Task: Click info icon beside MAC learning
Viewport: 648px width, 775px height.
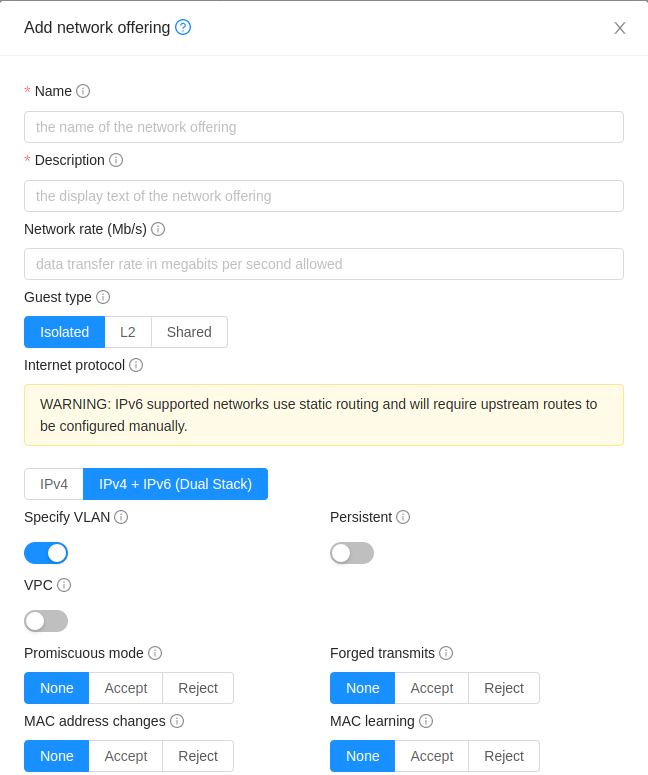Action: 426,721
